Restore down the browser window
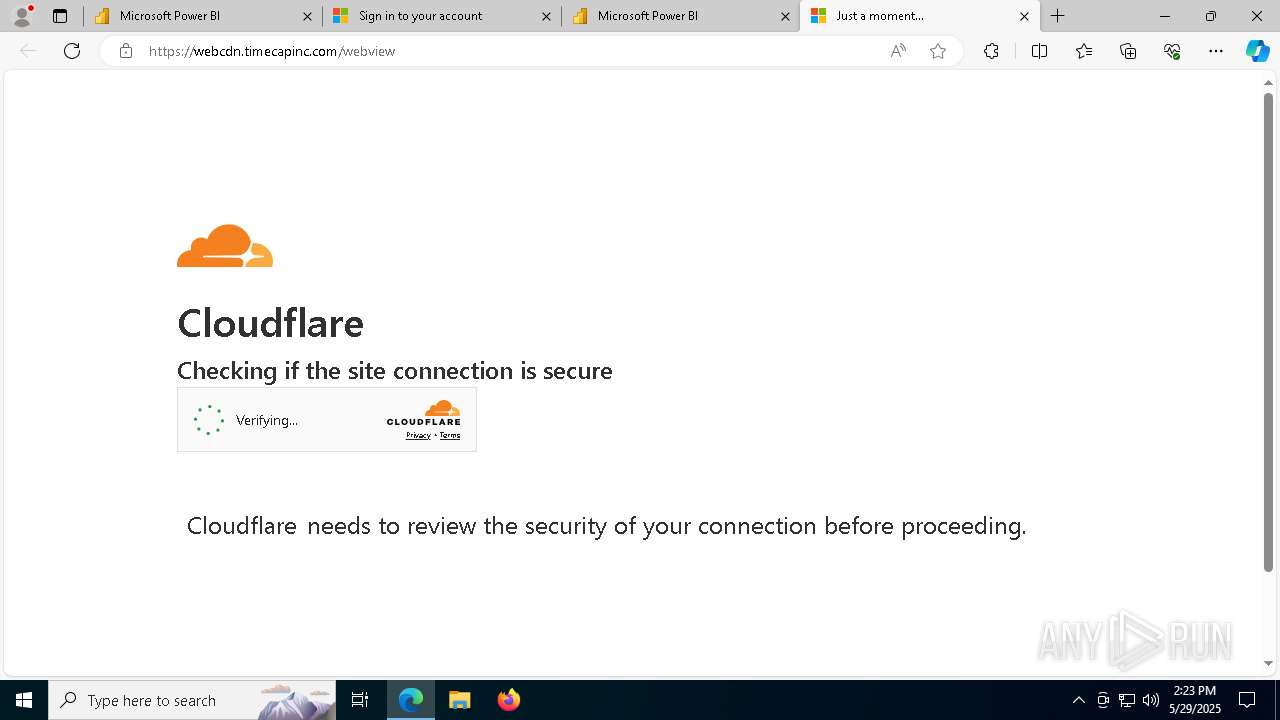 click(x=1211, y=16)
